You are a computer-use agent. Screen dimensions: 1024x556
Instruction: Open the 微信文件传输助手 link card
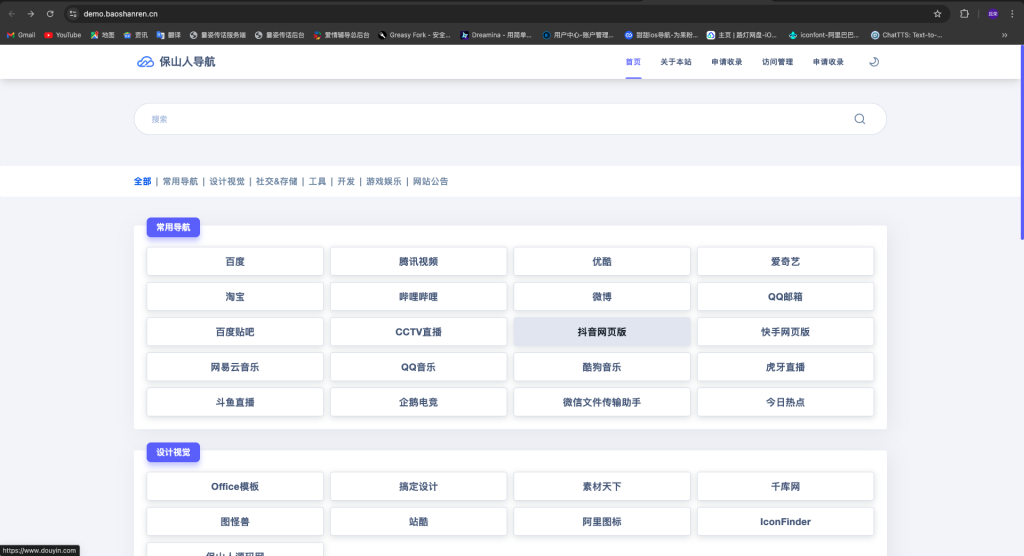click(602, 402)
